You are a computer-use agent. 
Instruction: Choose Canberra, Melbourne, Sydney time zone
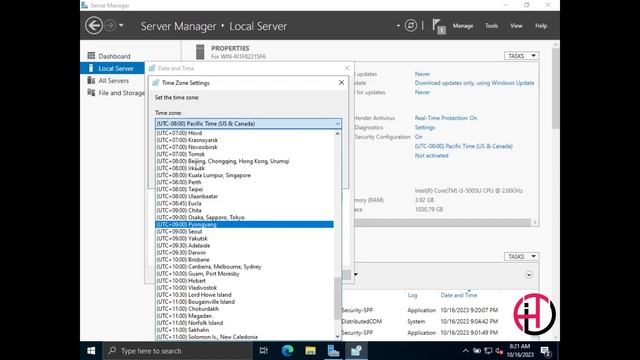coord(245,267)
